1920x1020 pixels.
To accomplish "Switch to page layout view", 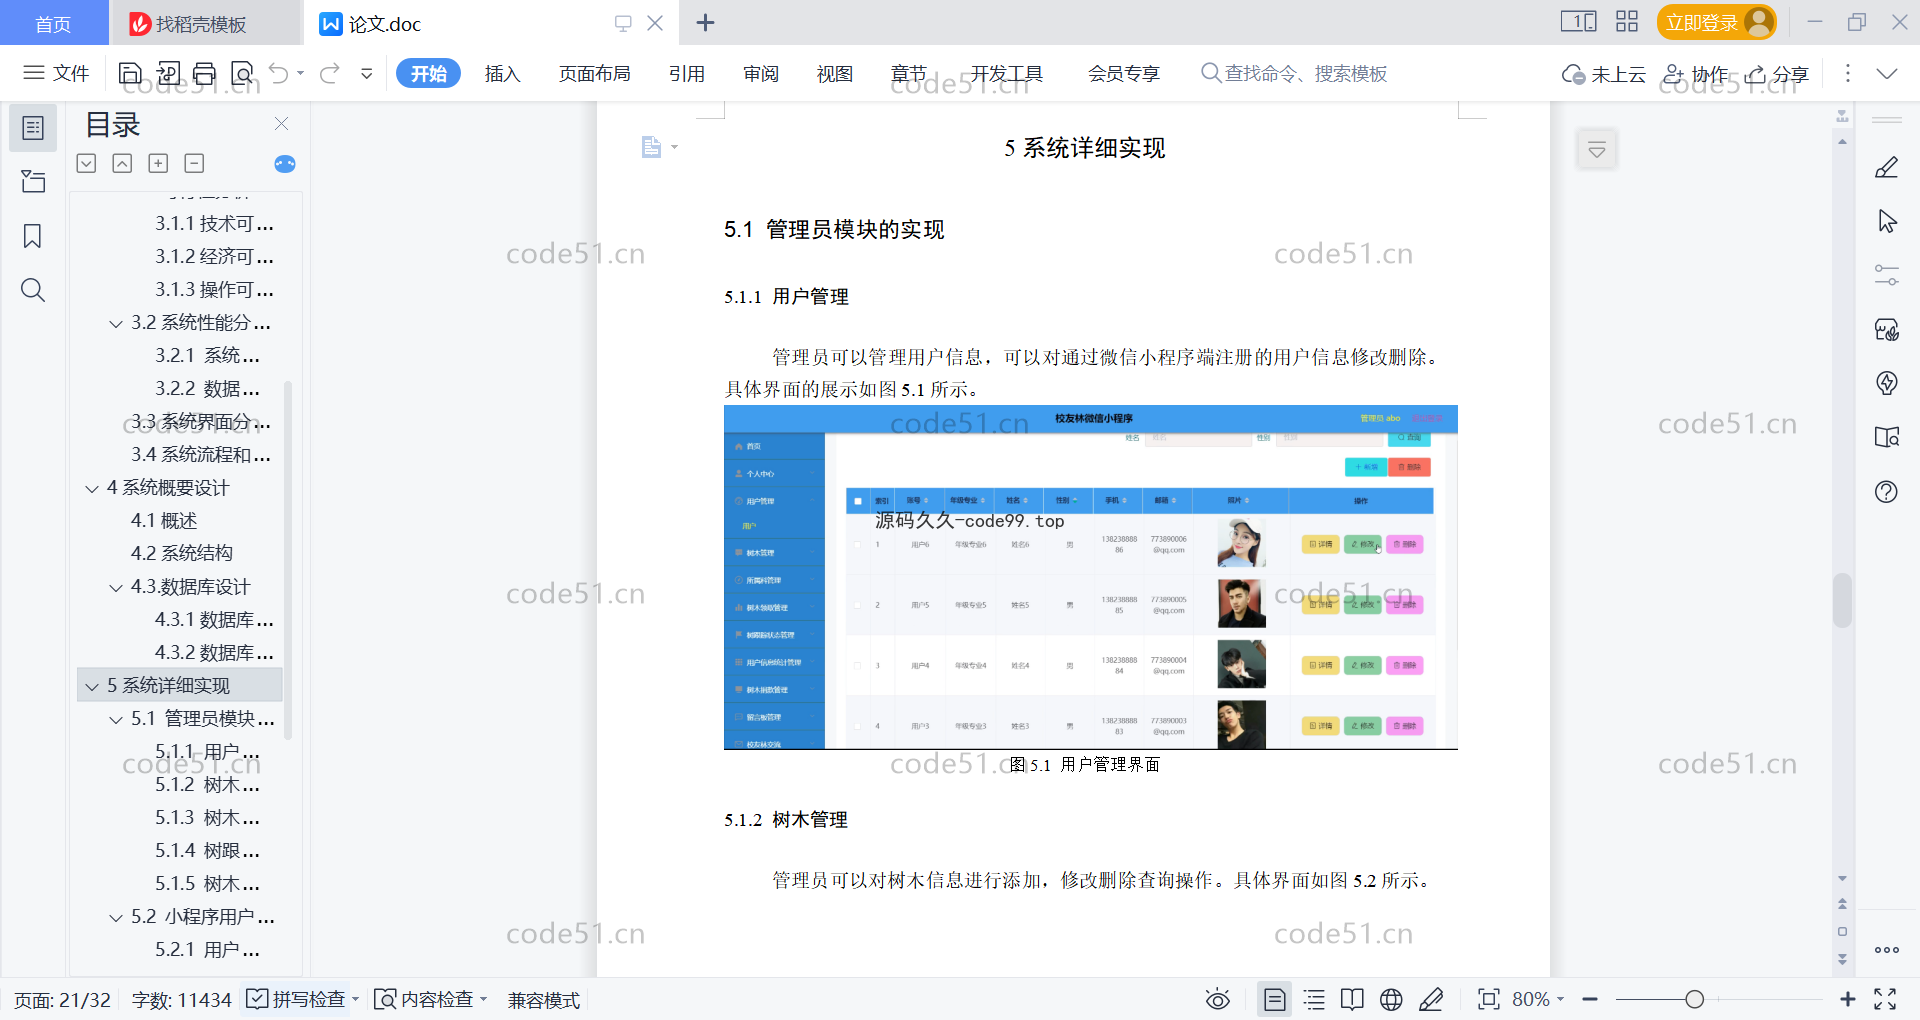I will click(1274, 999).
